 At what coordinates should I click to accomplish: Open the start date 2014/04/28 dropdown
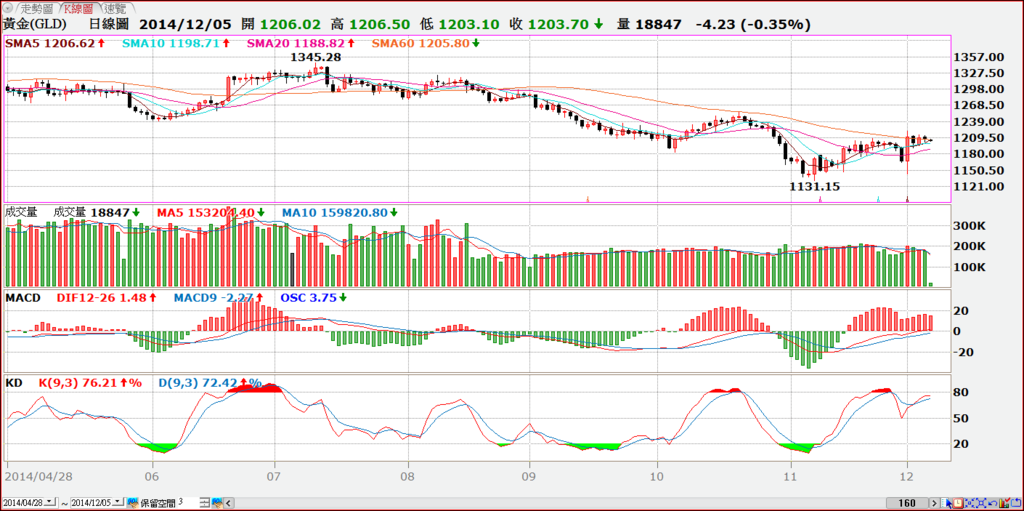tap(49, 501)
